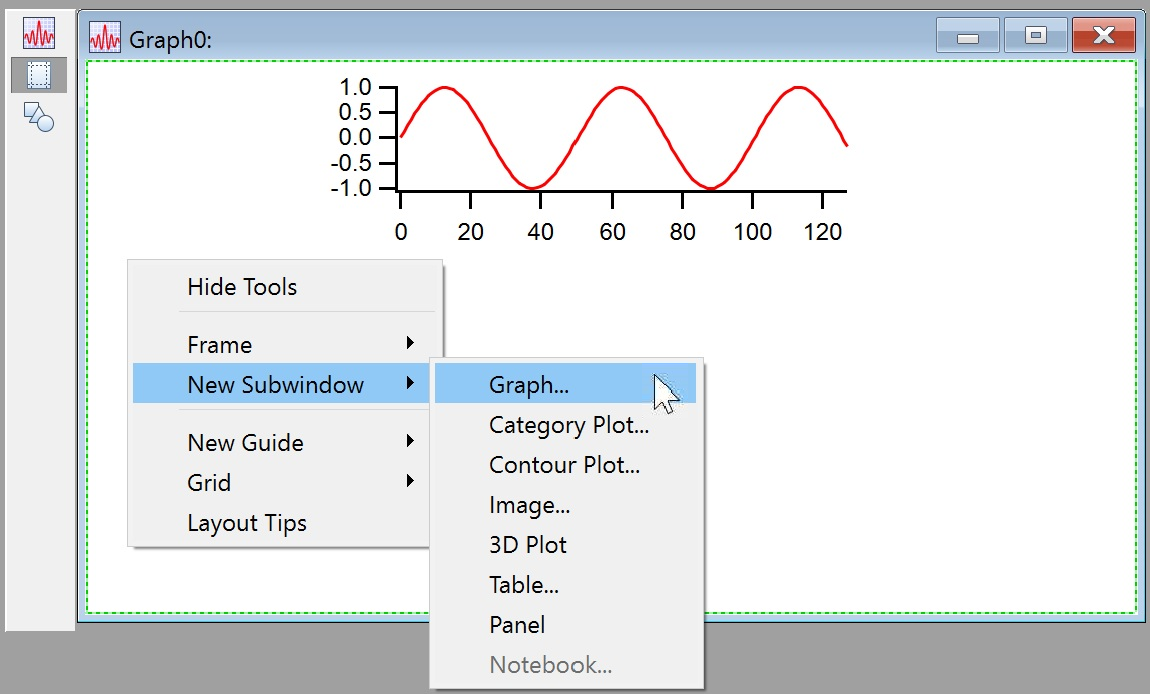Choose Panel from the submenu
Viewport: 1160px width, 696px height.
[517, 625]
